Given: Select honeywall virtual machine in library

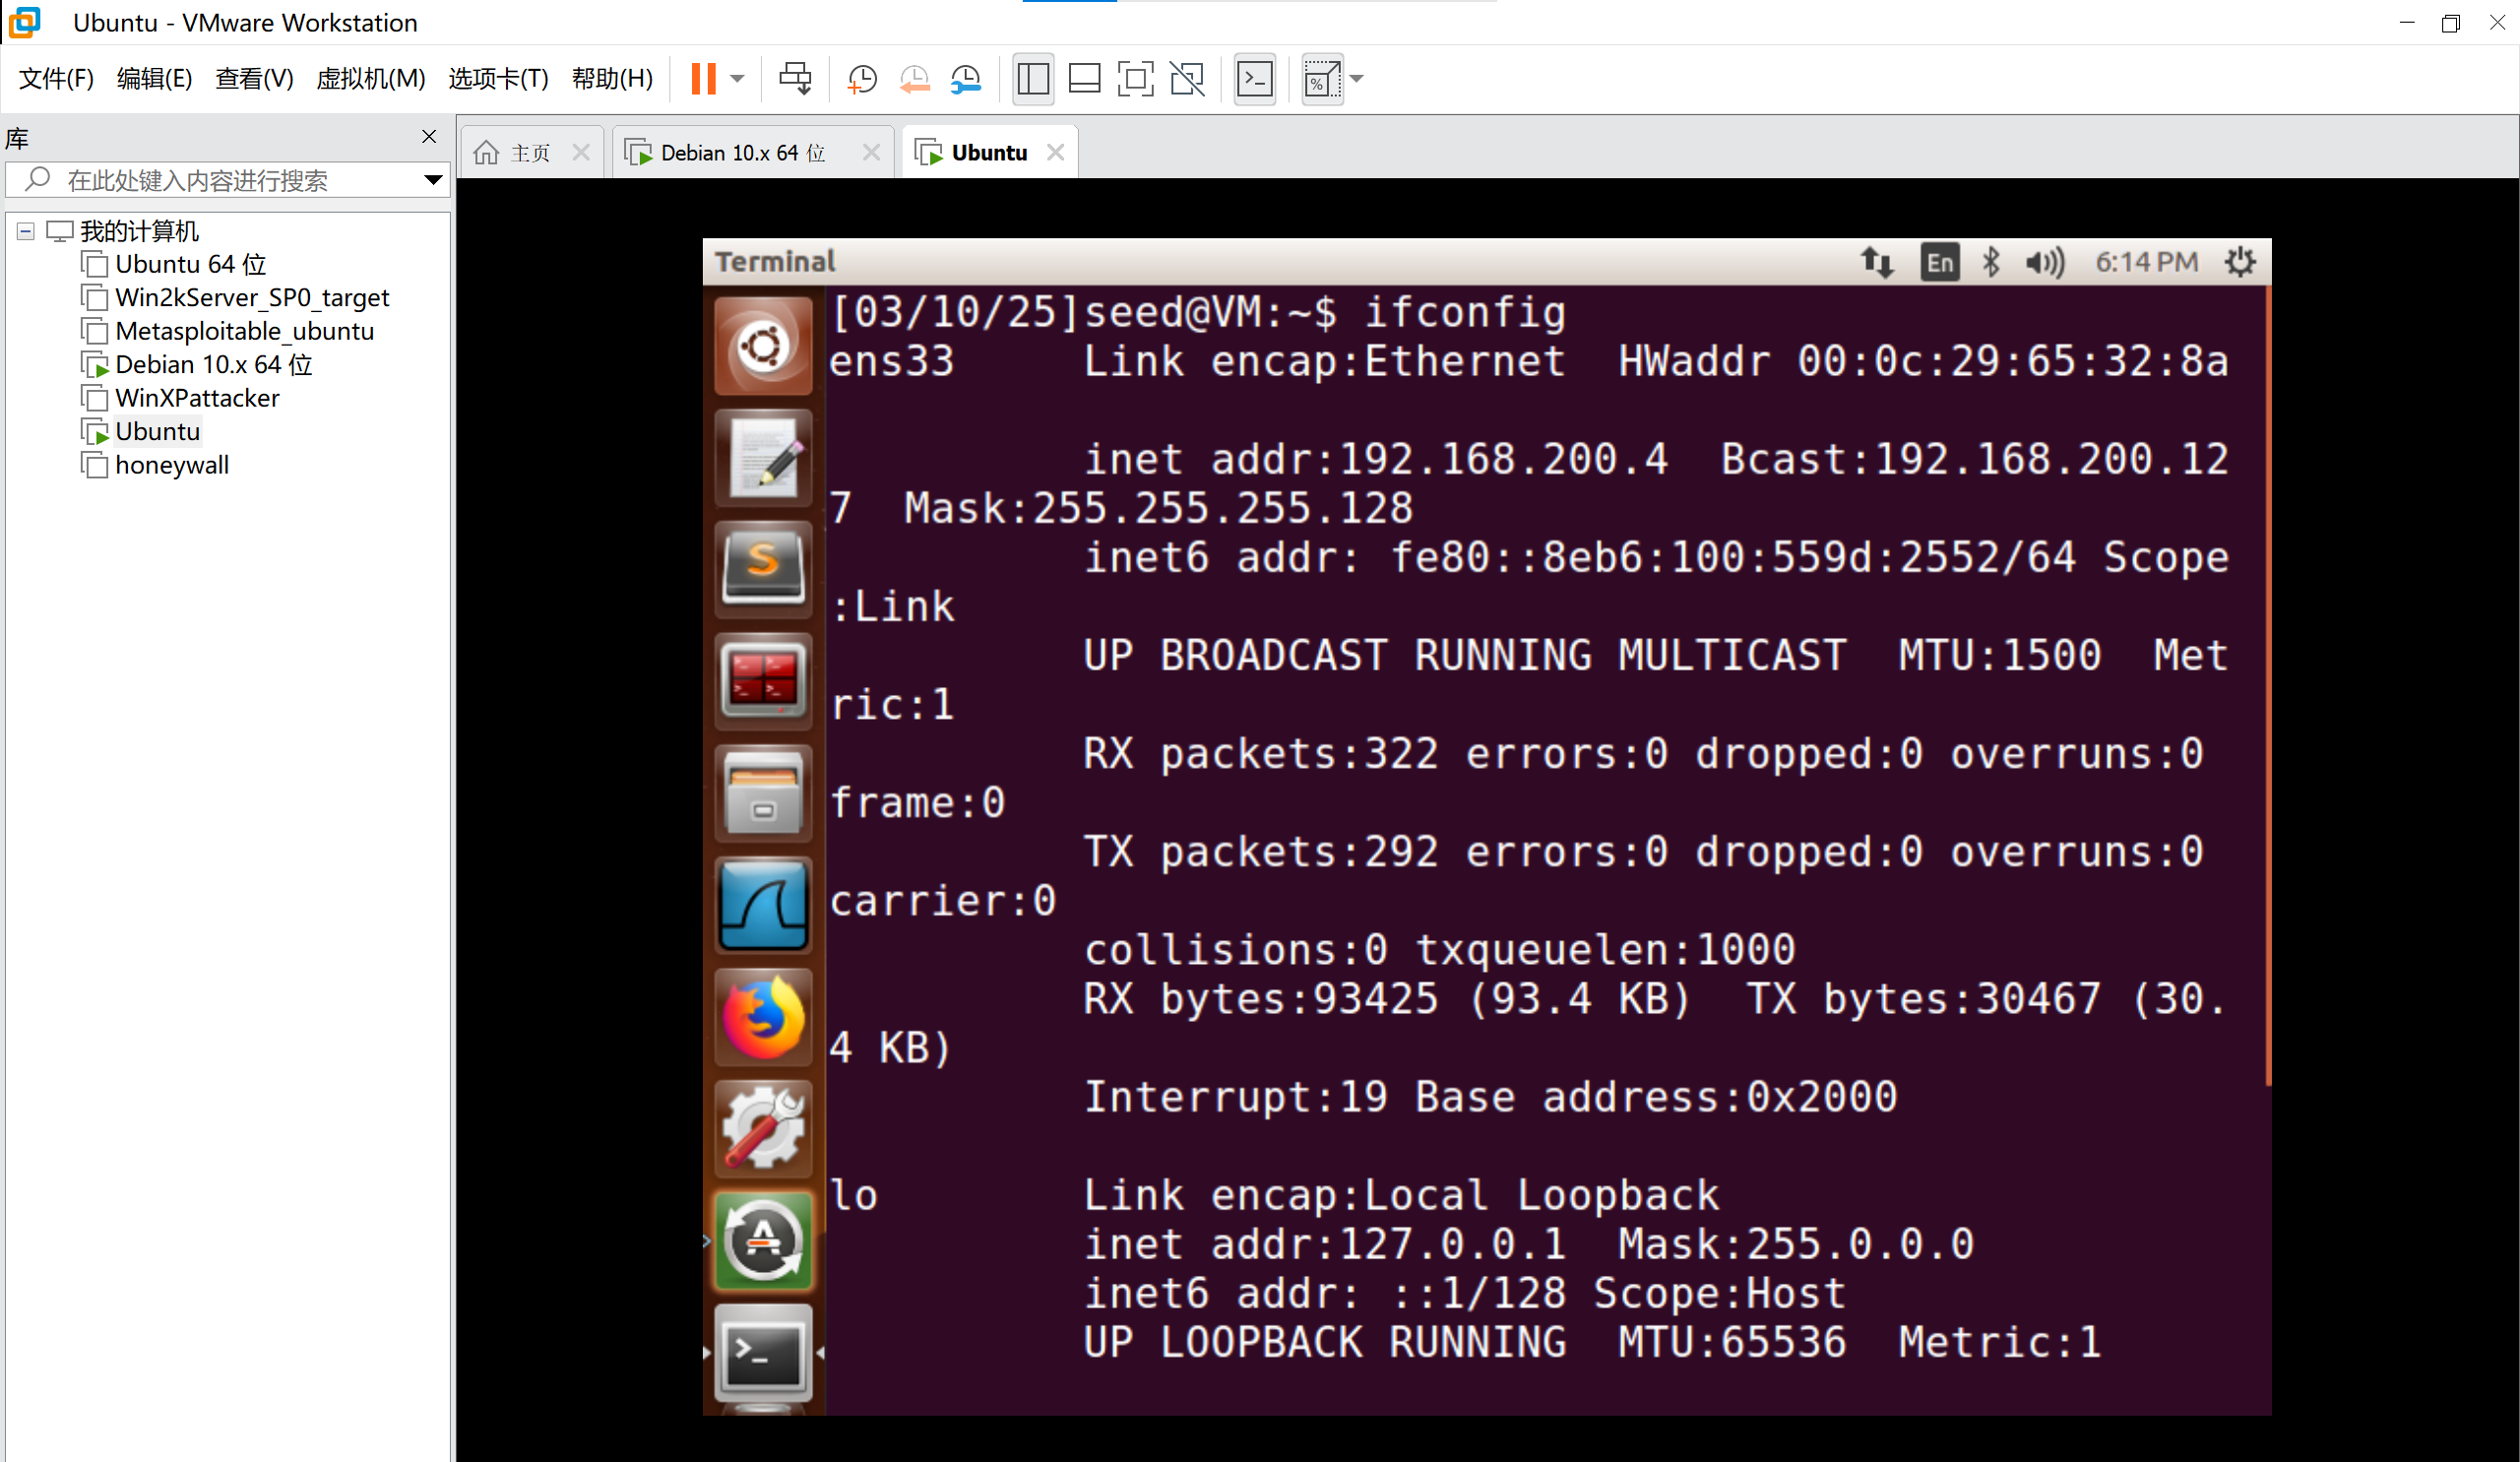Looking at the screenshot, I should (171, 465).
